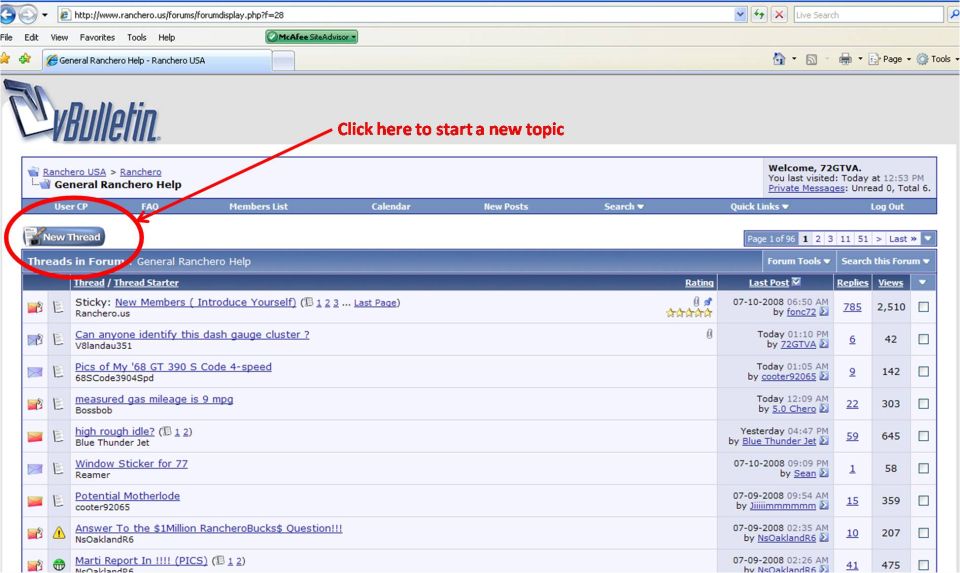Click Log Out in navbar

(887, 206)
